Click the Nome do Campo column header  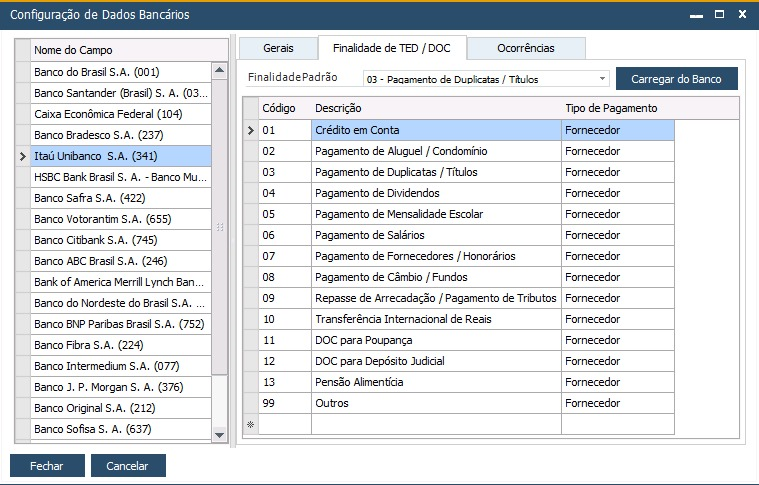pos(129,50)
